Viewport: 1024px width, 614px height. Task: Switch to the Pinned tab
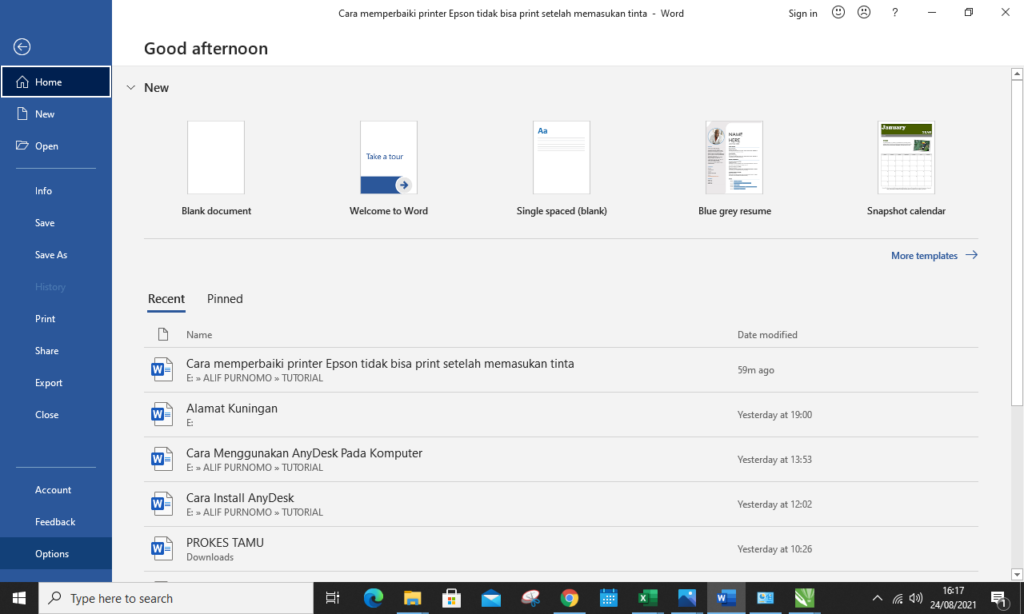click(x=224, y=299)
